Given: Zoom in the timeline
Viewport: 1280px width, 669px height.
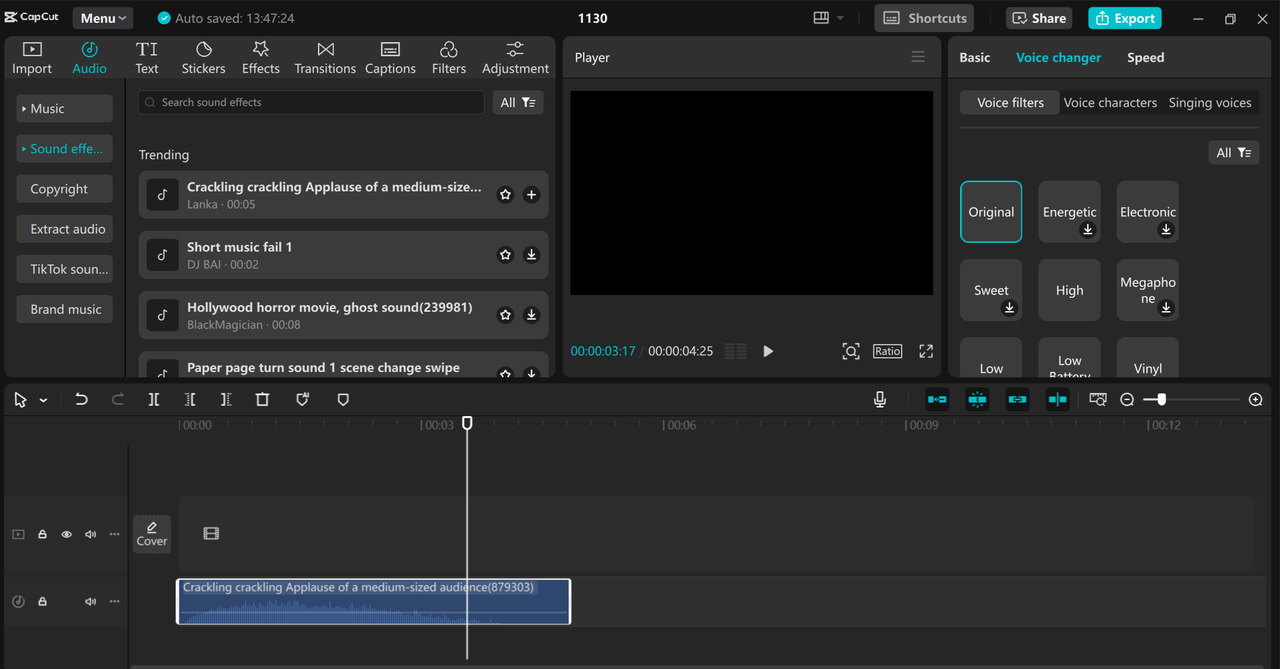Looking at the screenshot, I should point(1256,399).
